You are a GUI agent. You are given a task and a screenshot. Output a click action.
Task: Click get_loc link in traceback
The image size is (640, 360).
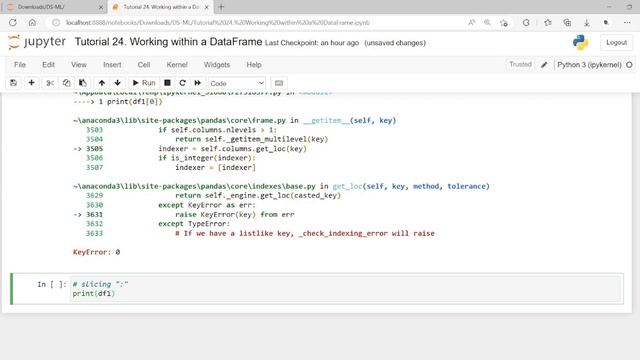[x=347, y=186]
